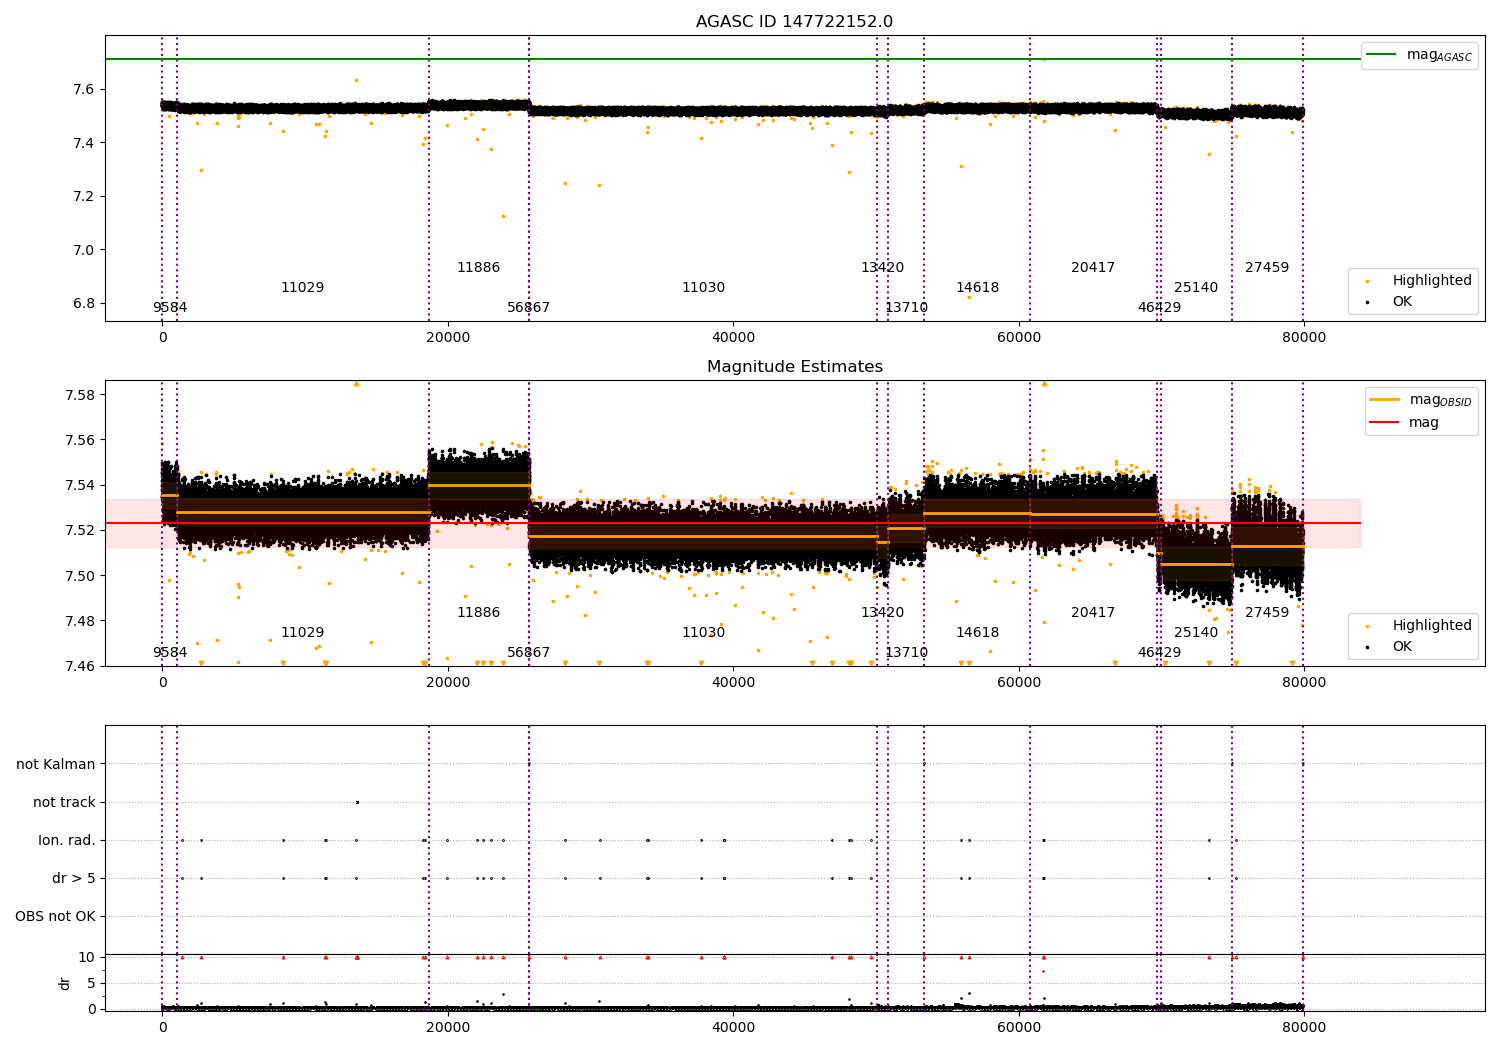The width and height of the screenshot is (1500, 1050).
Task: Click the not Kalman axis label
Action: (56, 764)
